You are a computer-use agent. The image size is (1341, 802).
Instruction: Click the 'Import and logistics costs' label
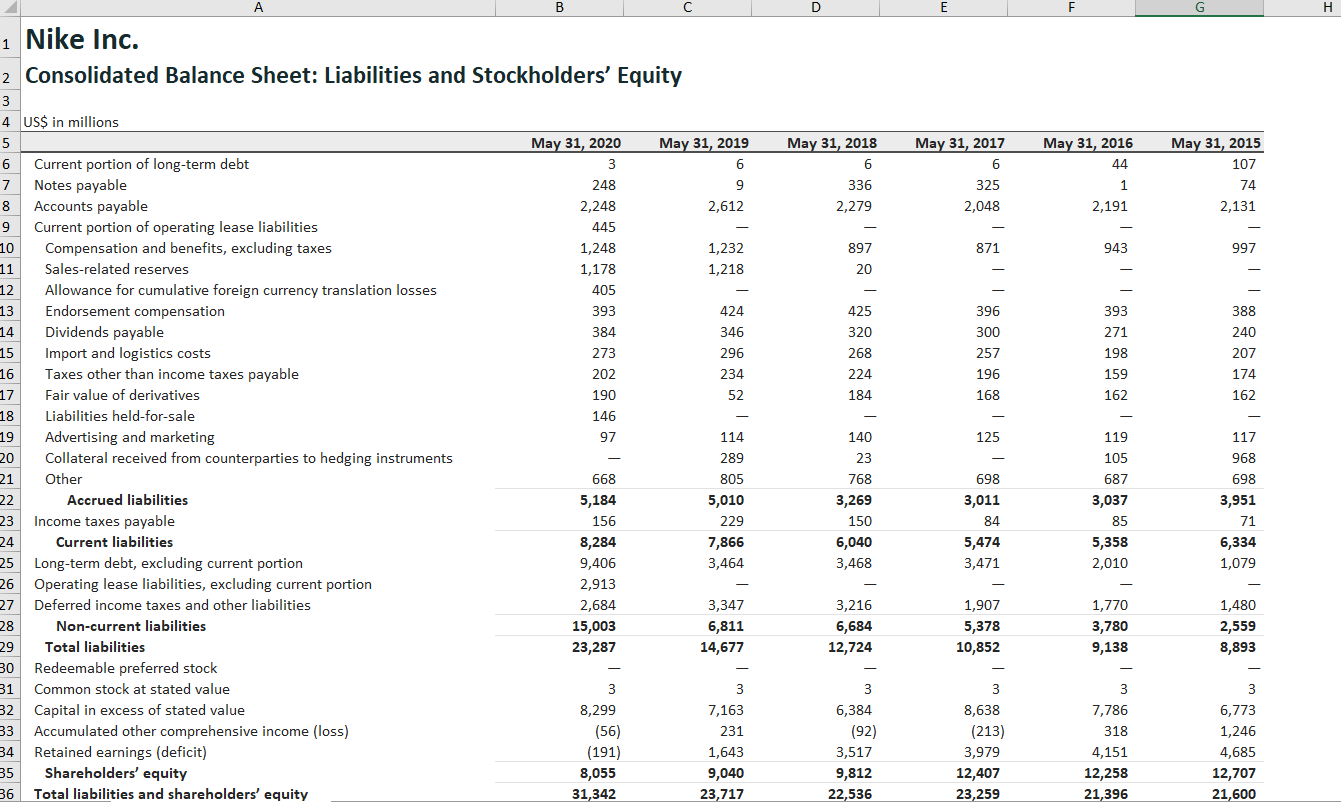click(x=128, y=353)
